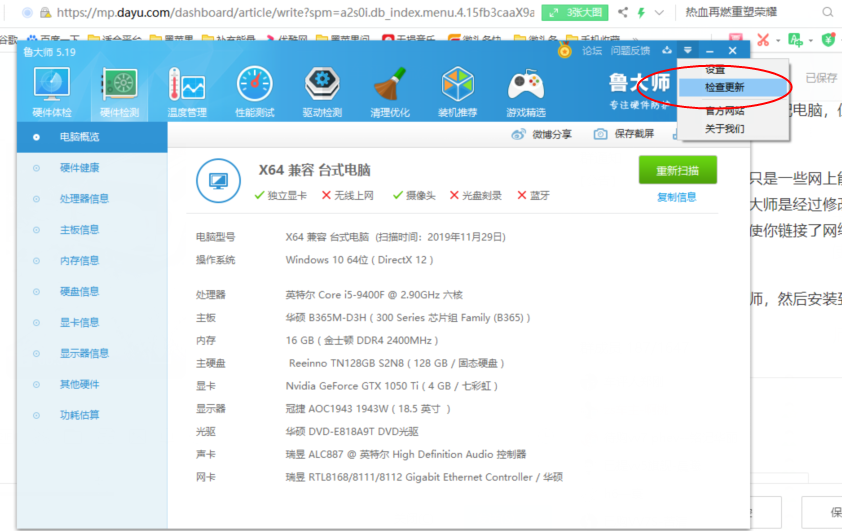Click the 光盘刻录 status indicator
The width and height of the screenshot is (842, 531).
(476, 195)
